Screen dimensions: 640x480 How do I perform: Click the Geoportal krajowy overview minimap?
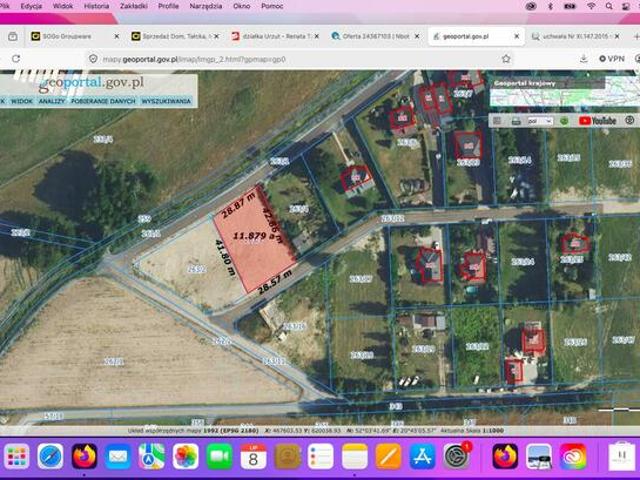pyautogui.click(x=565, y=92)
